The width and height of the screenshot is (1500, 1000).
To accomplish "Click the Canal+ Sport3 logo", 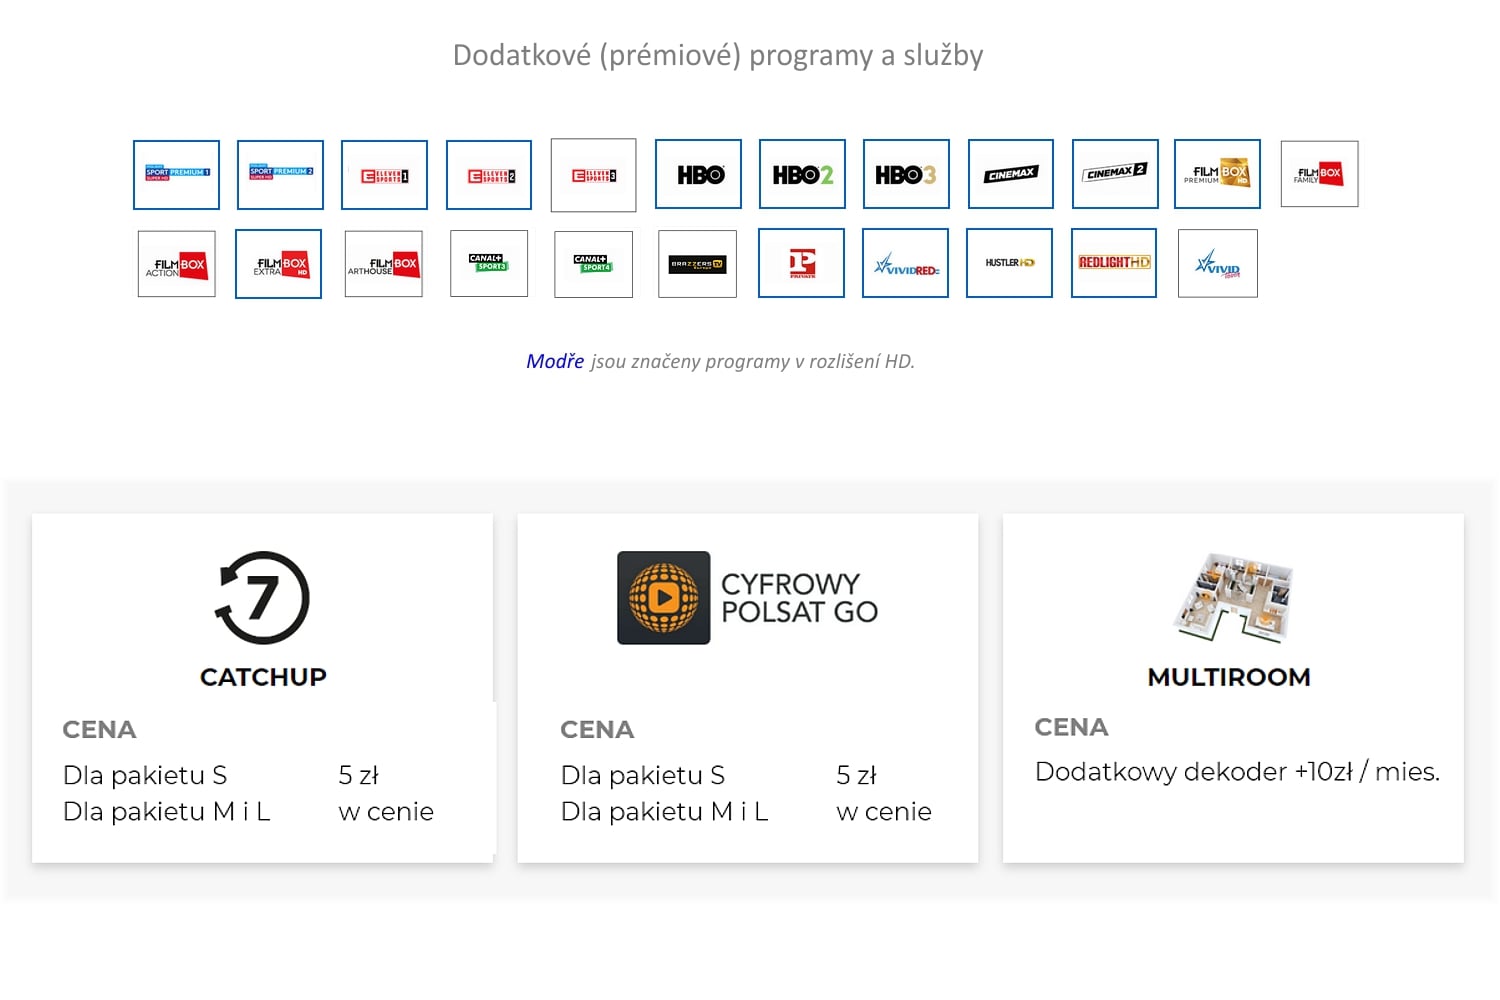I will pos(489,264).
